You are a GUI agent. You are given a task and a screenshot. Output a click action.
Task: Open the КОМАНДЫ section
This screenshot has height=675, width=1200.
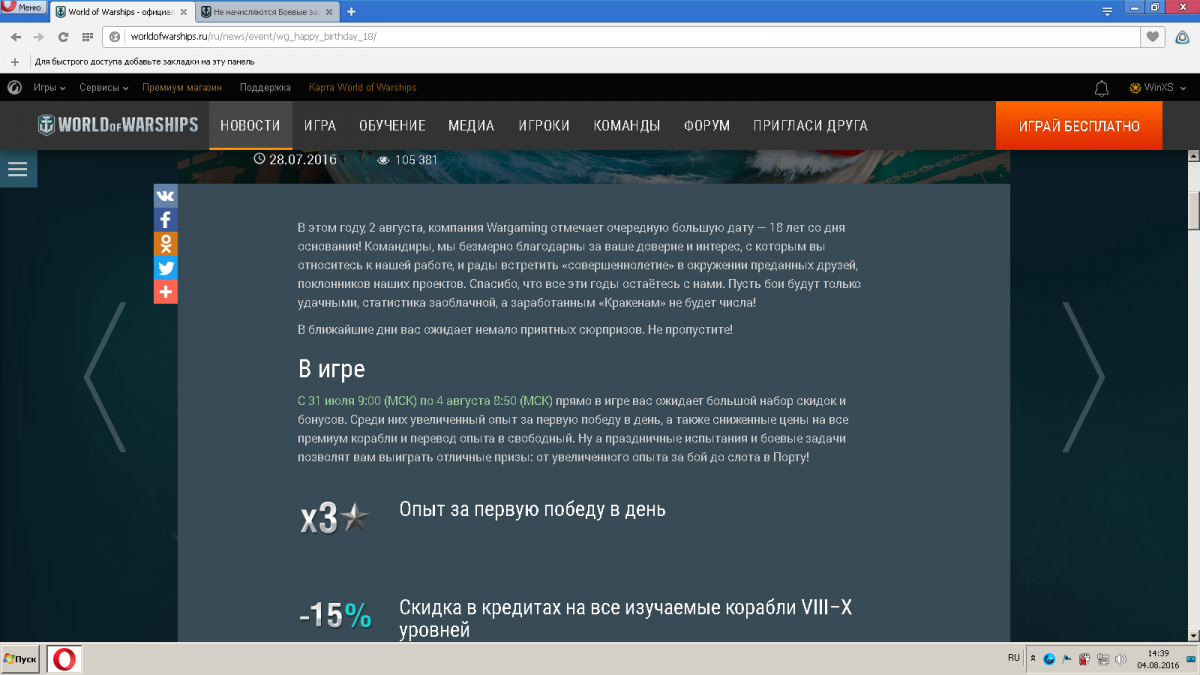pos(627,126)
